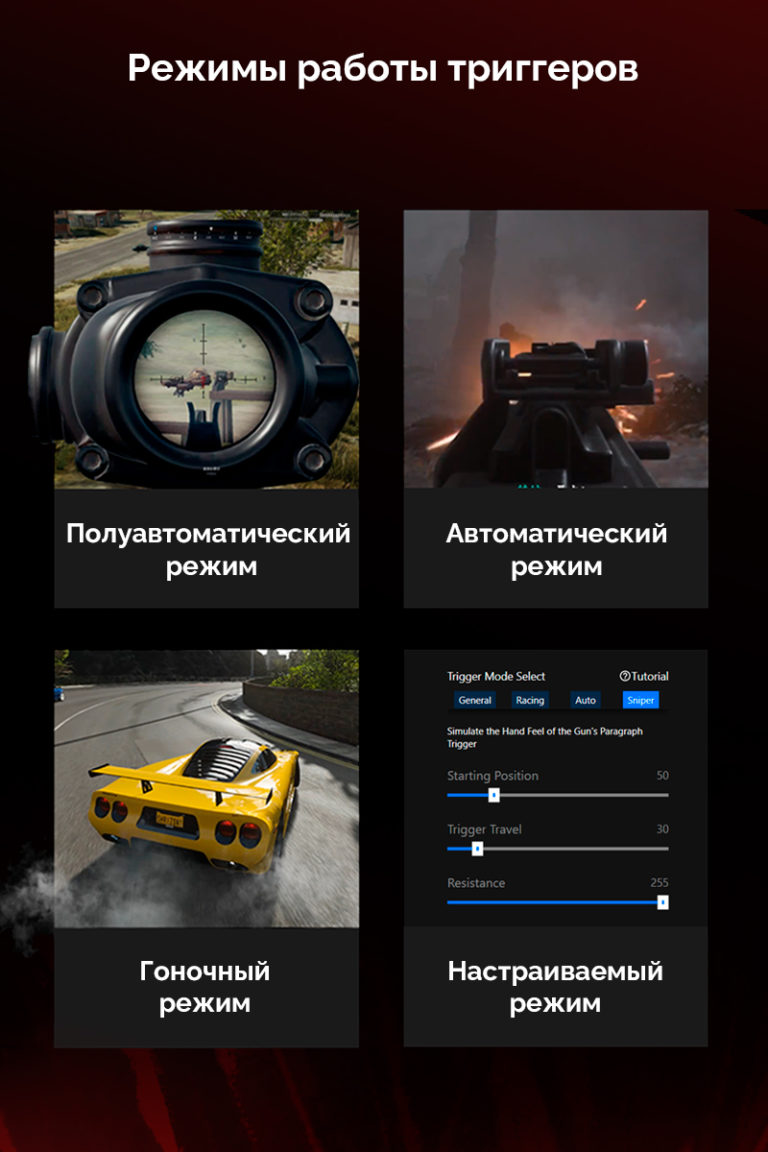
Task: Click the Trigger Travel value 30
Action: pos(662,829)
